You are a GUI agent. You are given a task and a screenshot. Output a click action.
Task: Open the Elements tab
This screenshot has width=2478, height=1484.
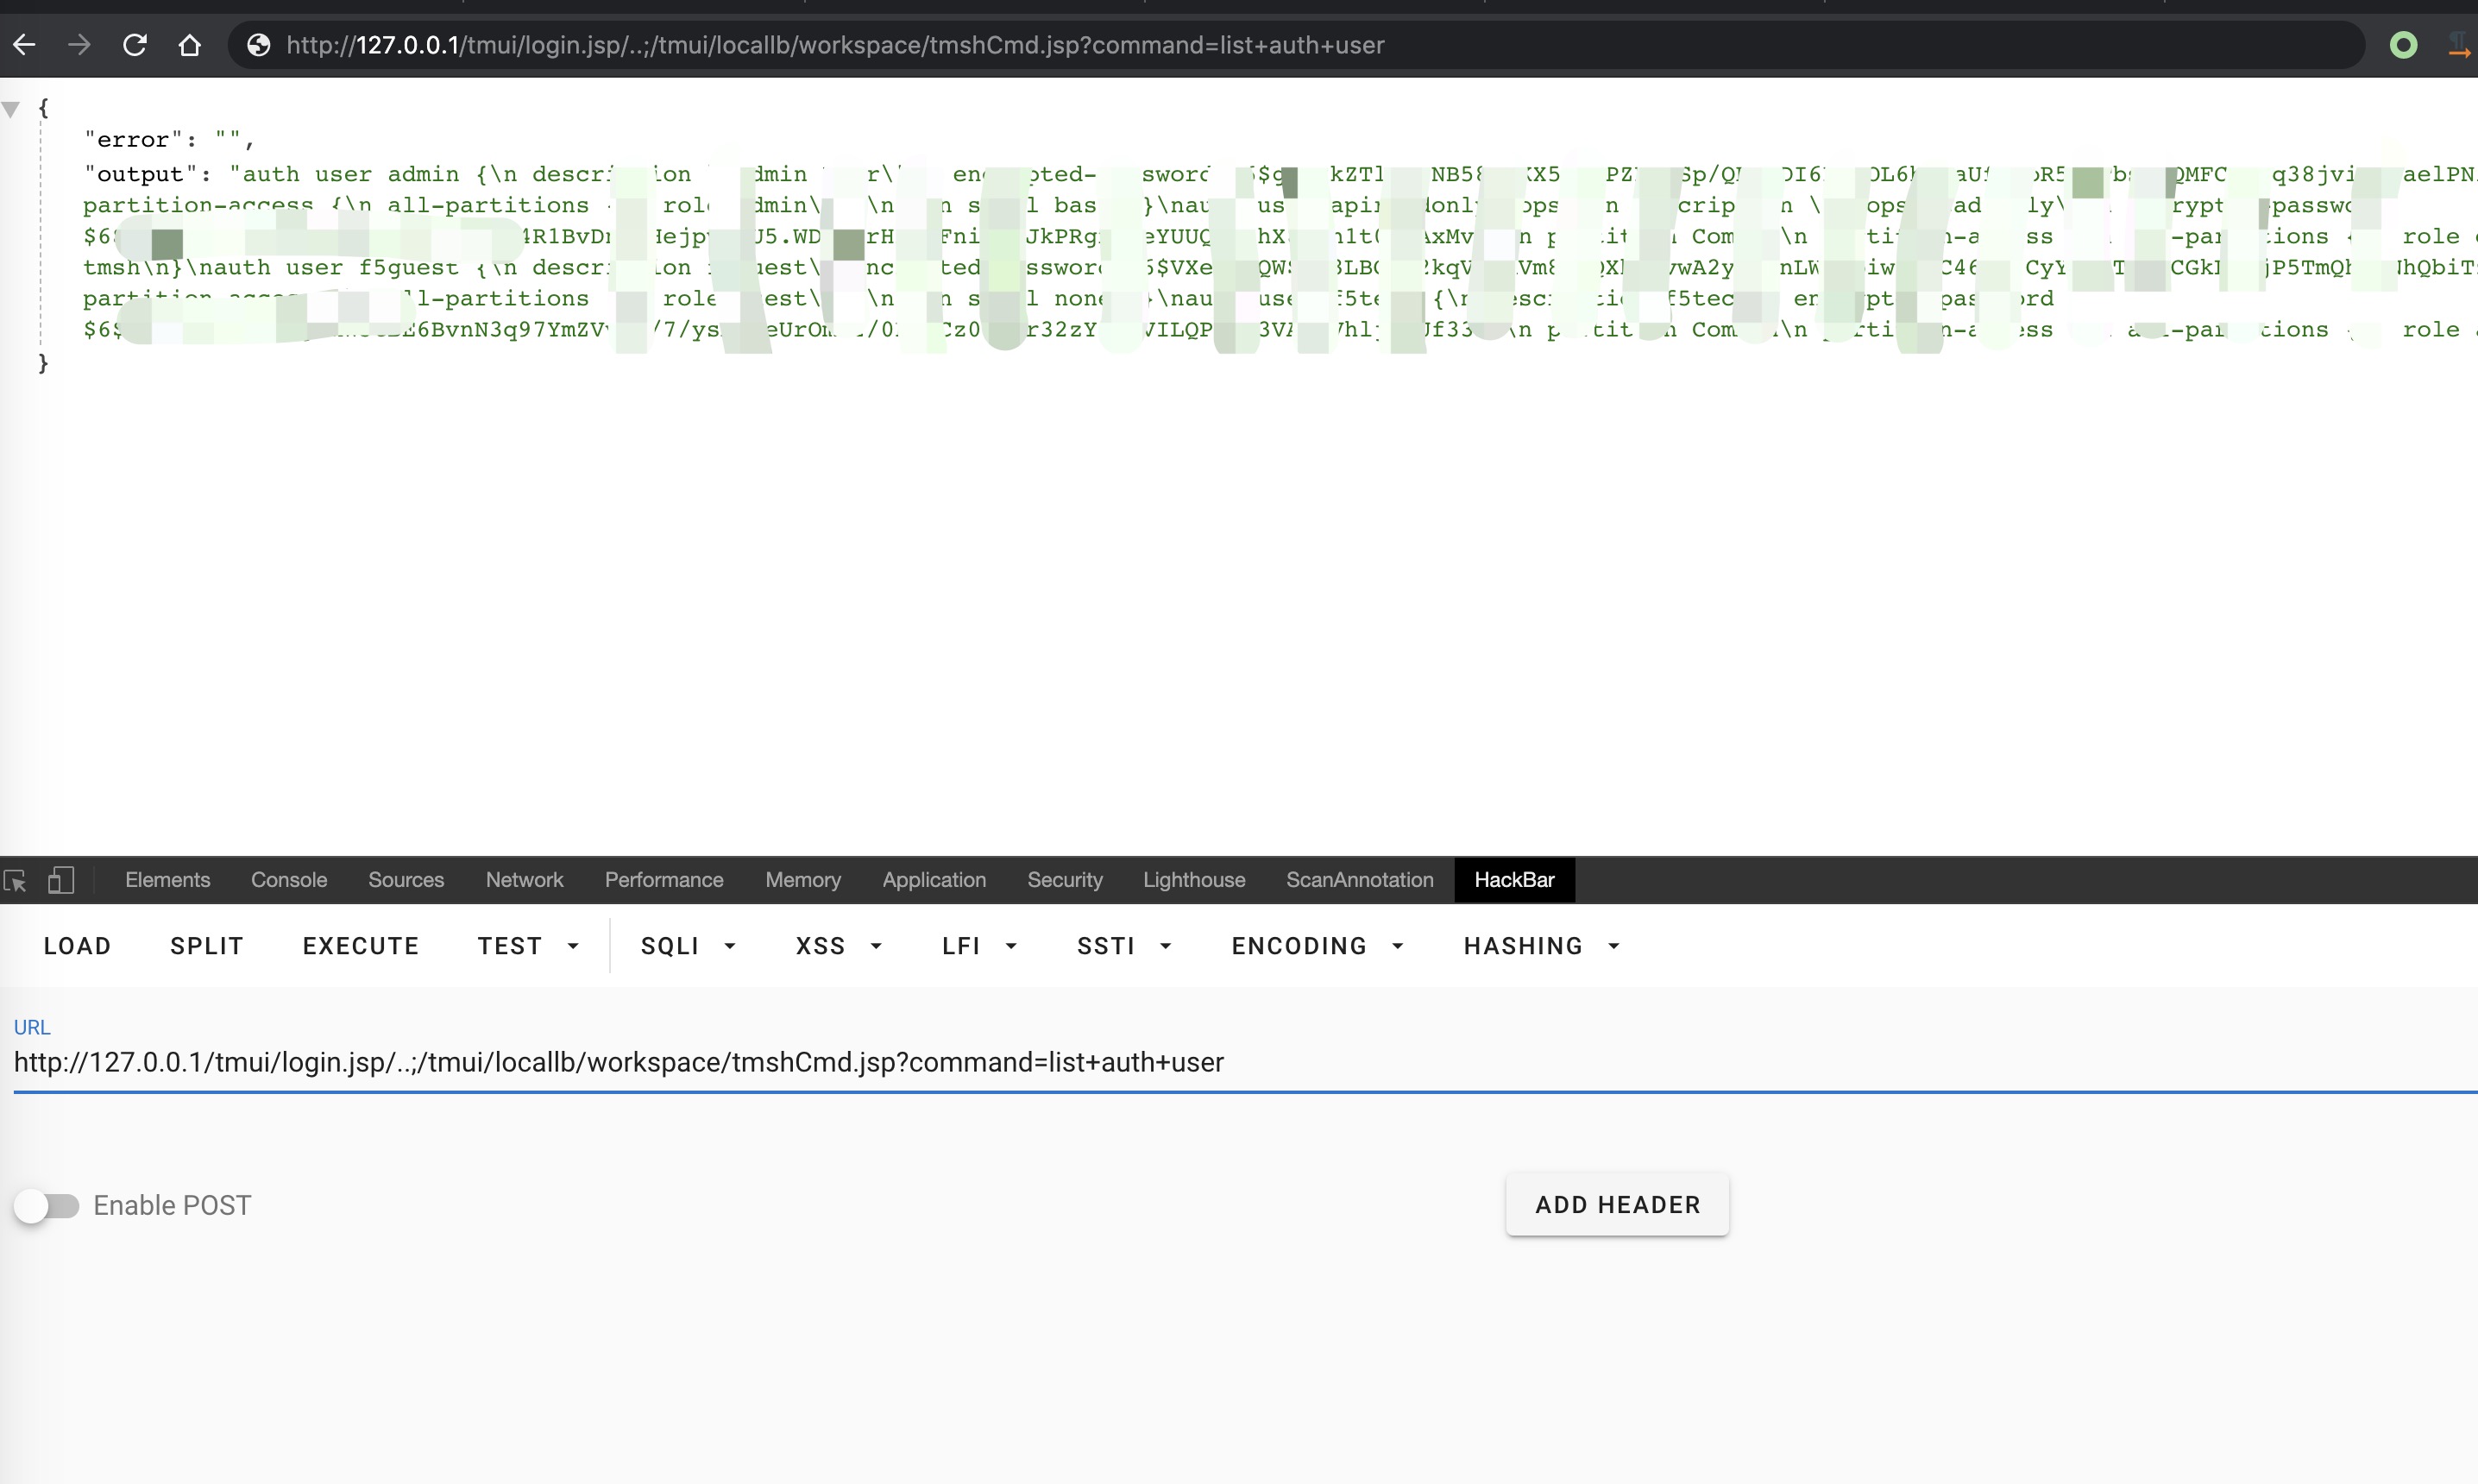point(167,880)
